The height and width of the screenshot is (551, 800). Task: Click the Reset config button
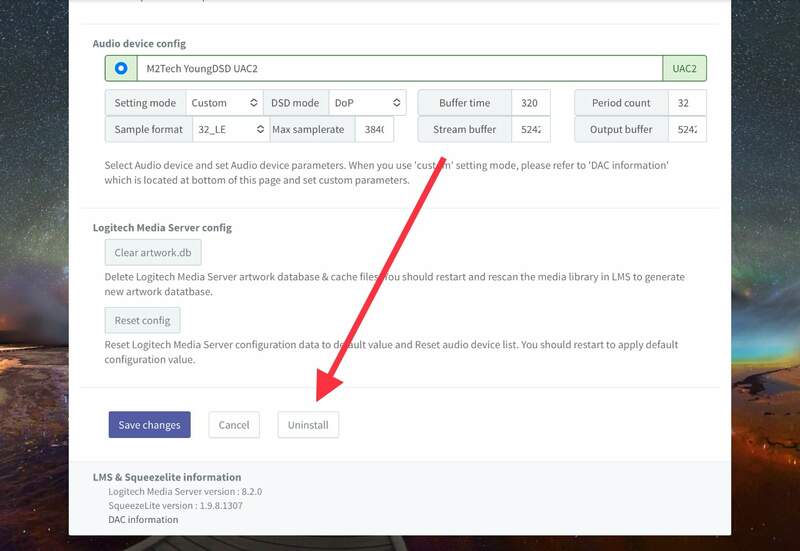(142, 320)
